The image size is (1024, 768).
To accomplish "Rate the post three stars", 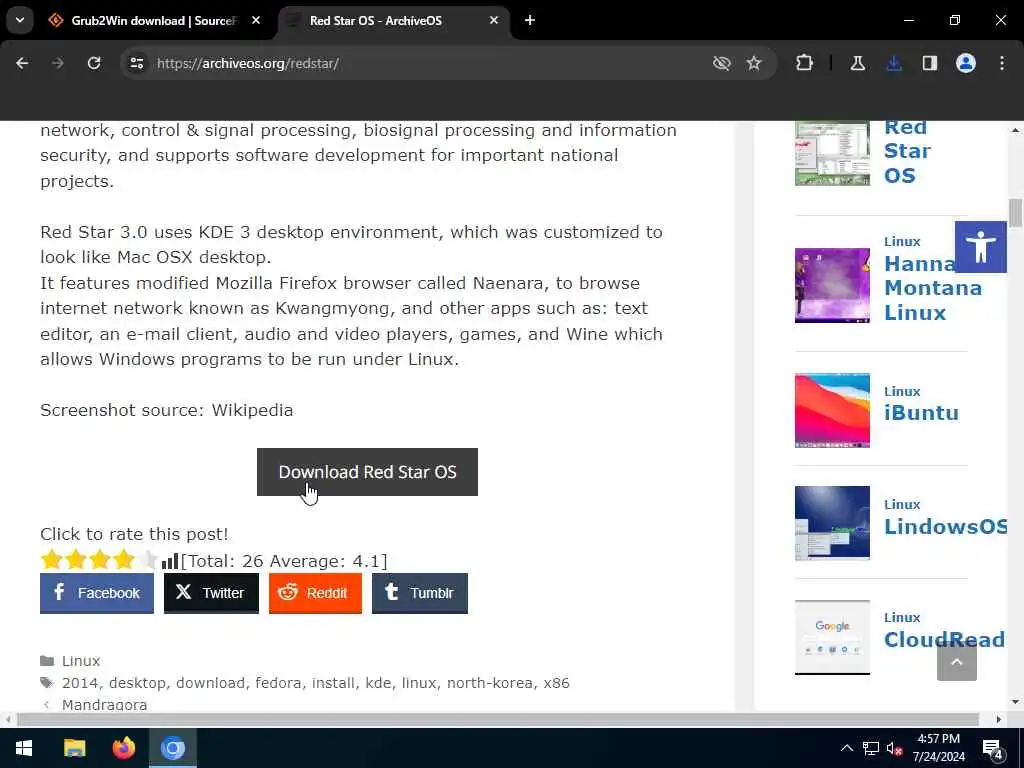I will 99,560.
